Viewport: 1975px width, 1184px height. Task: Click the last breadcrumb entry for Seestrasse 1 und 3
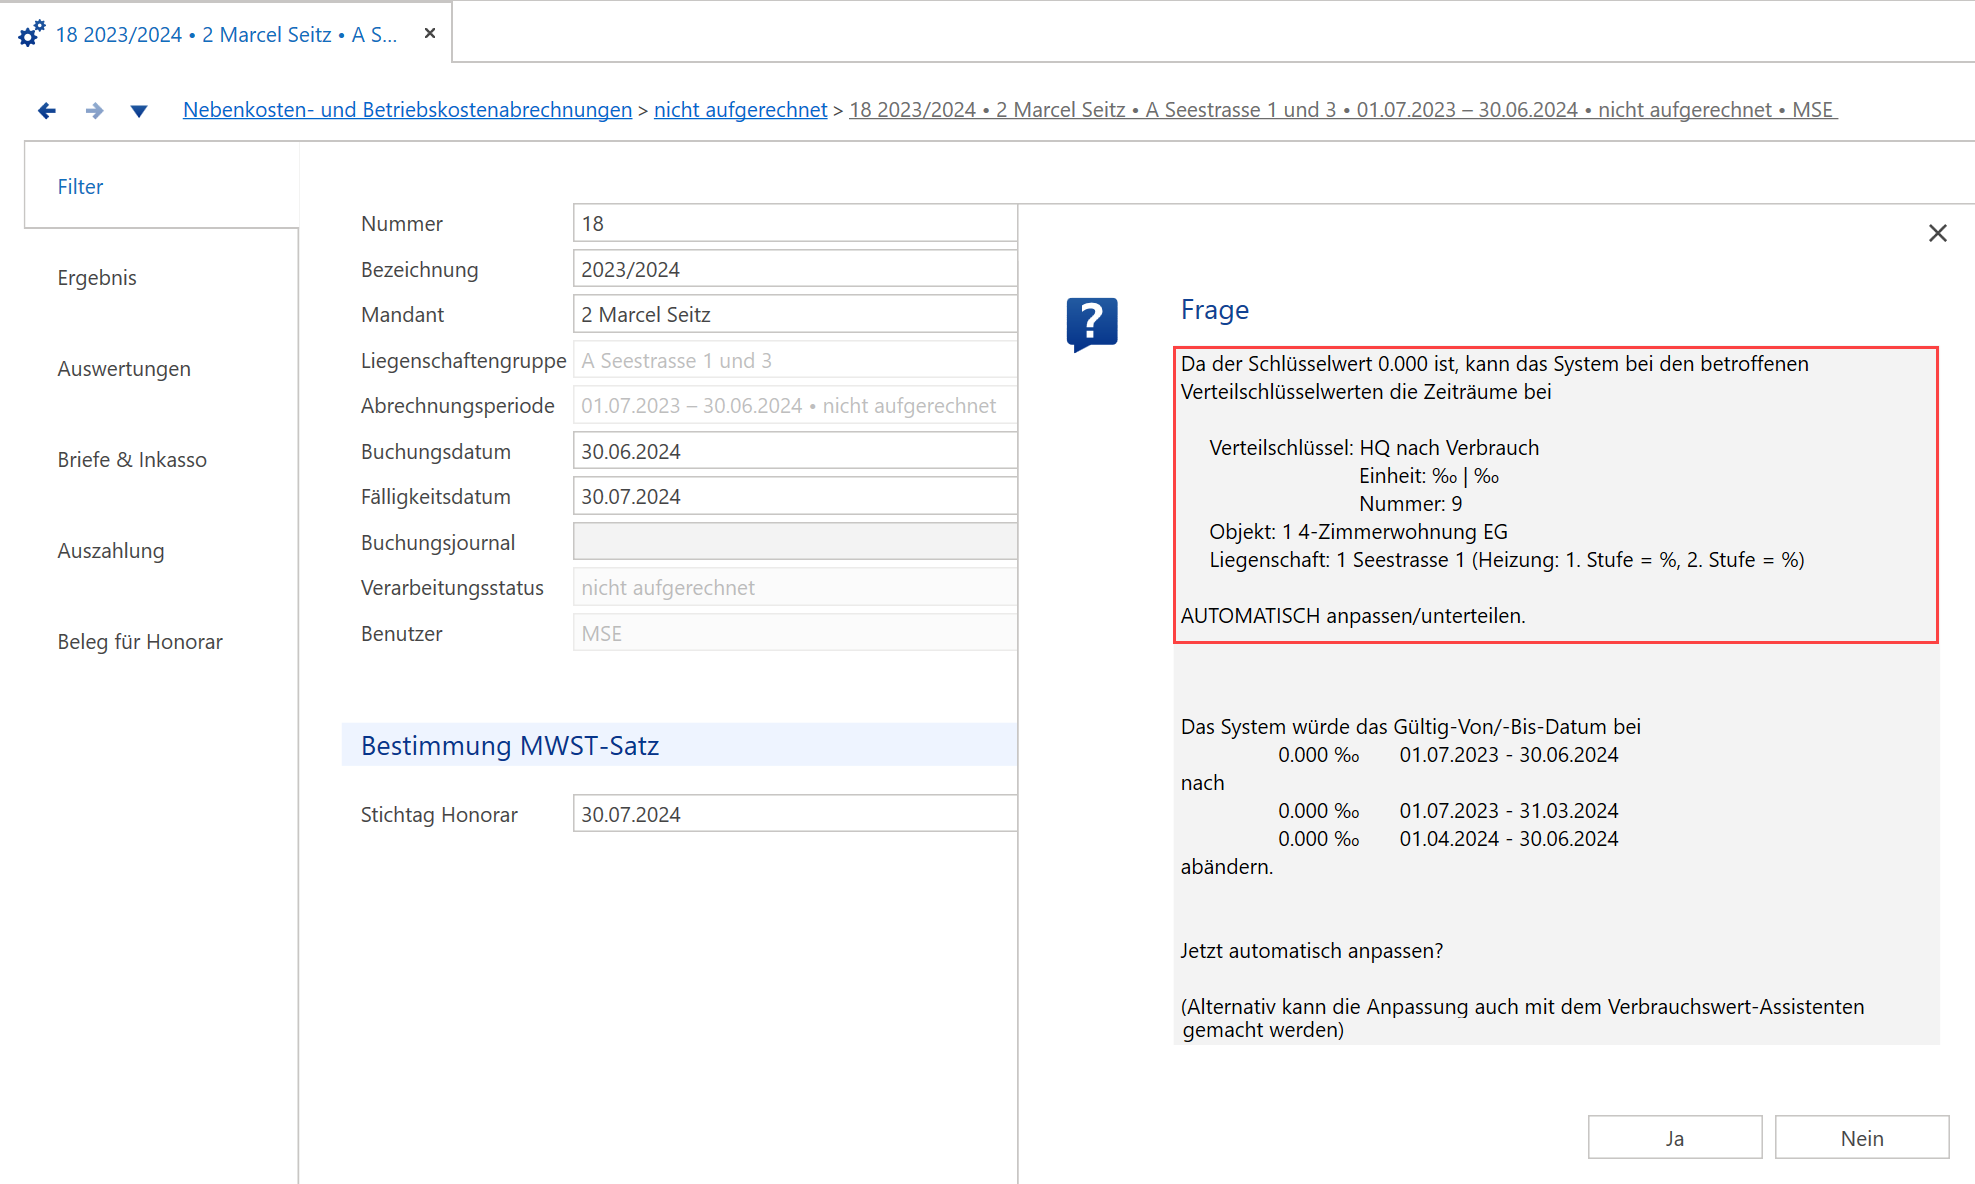tap(1342, 110)
